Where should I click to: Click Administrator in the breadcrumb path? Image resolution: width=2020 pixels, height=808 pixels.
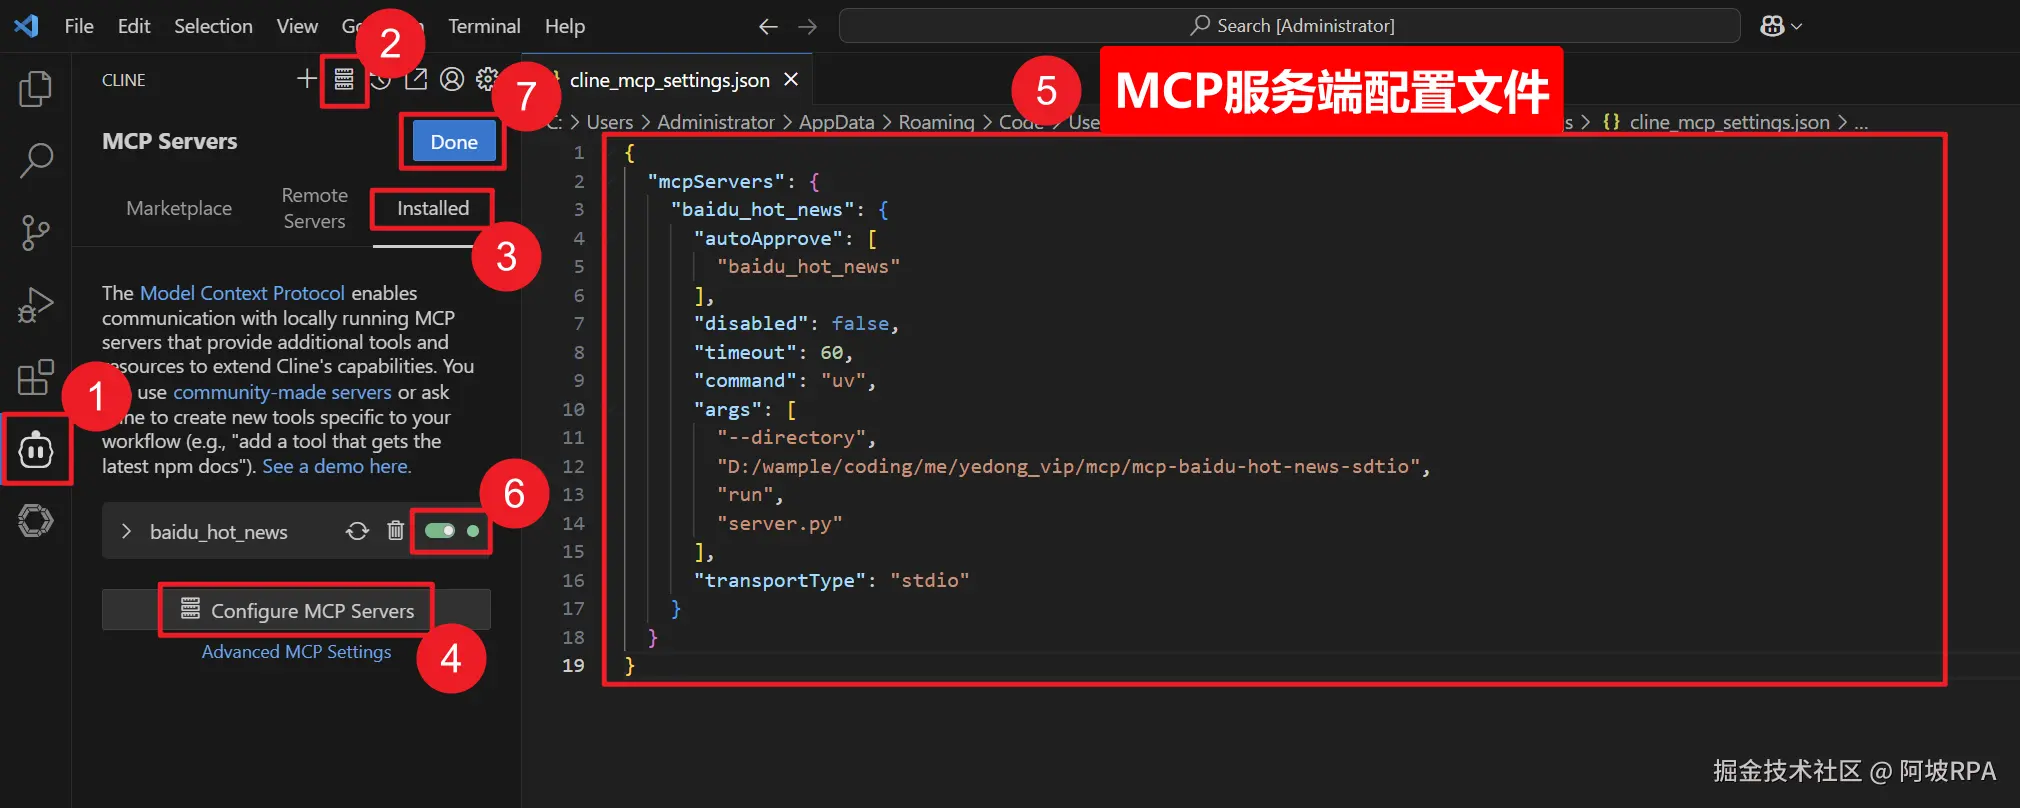pyautogui.click(x=715, y=122)
